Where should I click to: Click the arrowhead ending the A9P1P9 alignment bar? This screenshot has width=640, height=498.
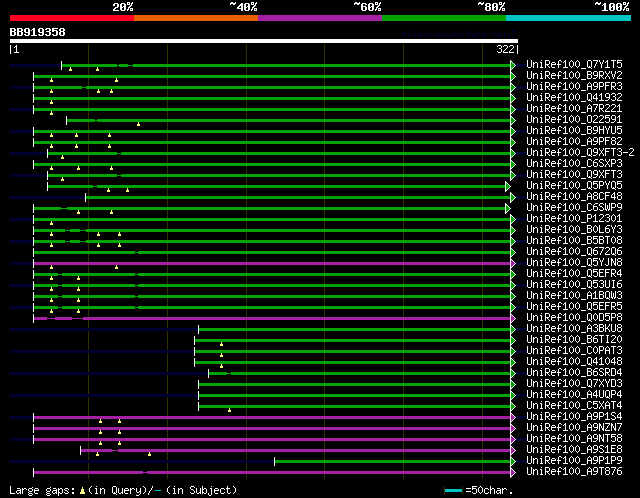514,461
